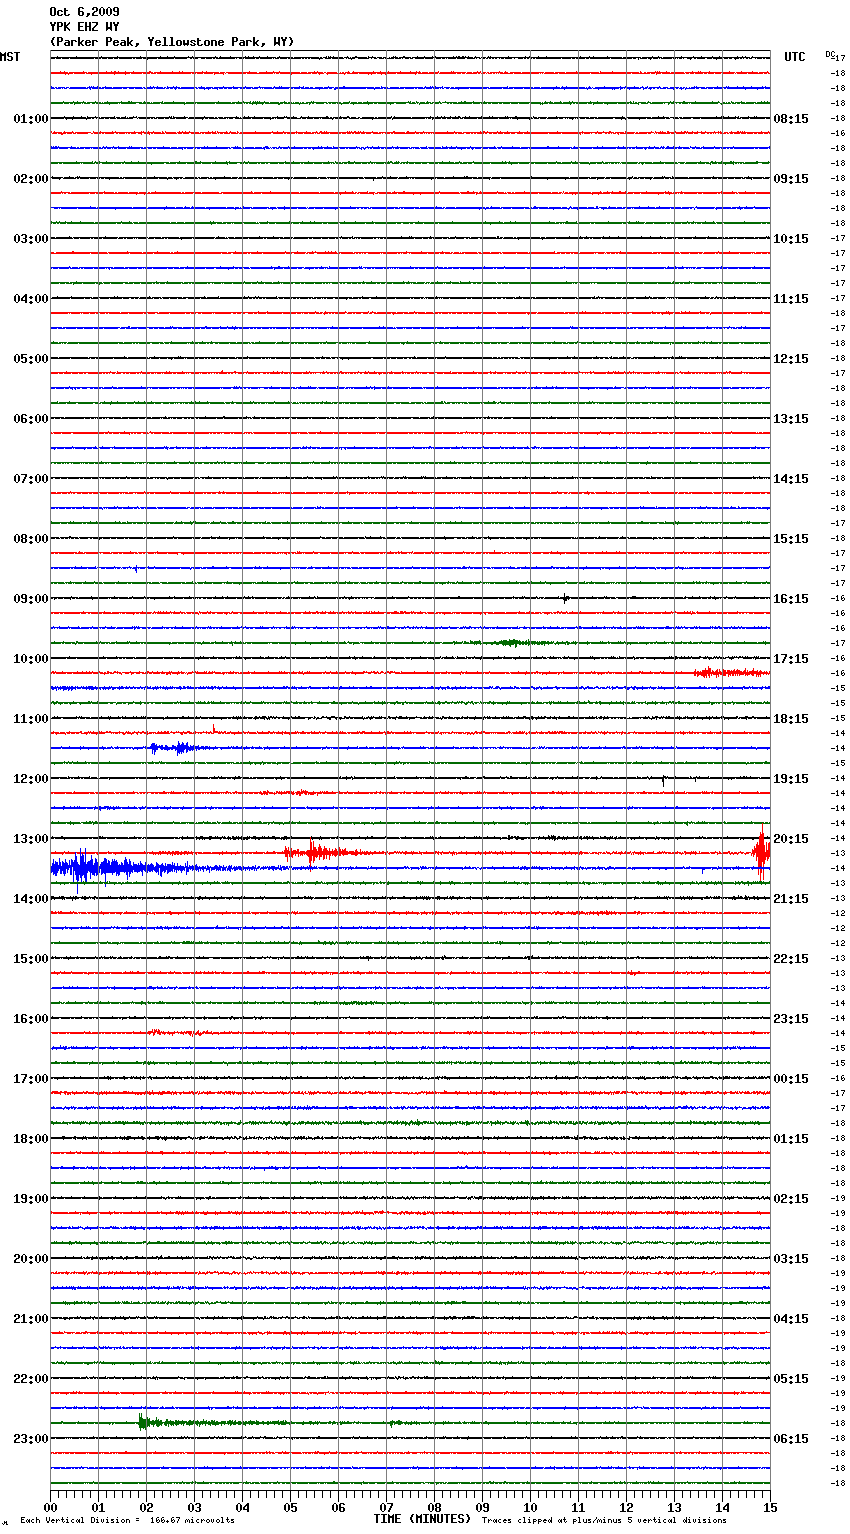
Task: Click the red spike at the end of the 13:15 trace
Action: [761, 852]
